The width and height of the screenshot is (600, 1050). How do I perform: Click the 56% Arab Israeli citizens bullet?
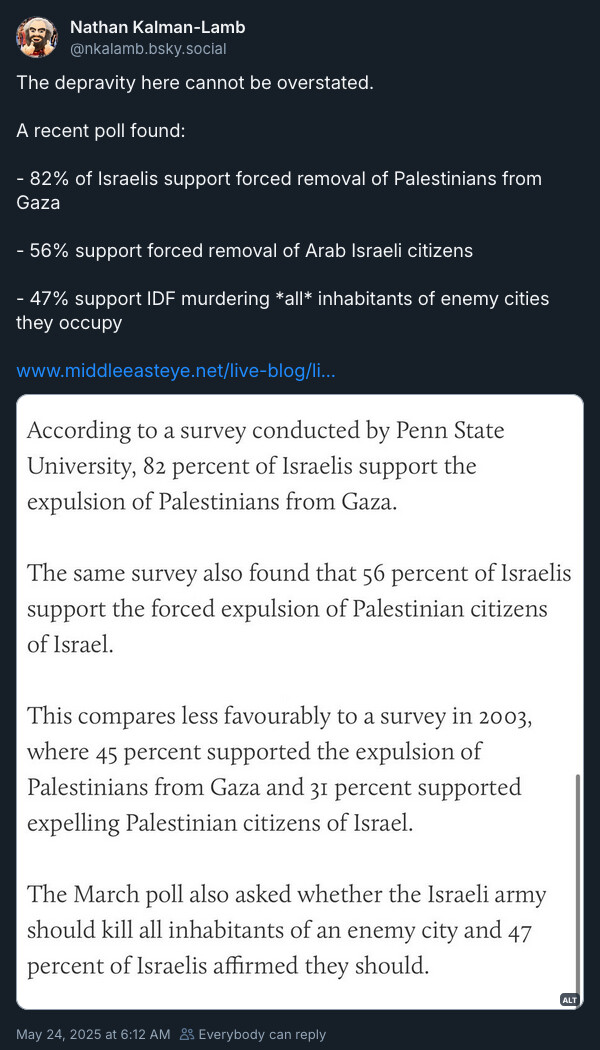tap(244, 250)
